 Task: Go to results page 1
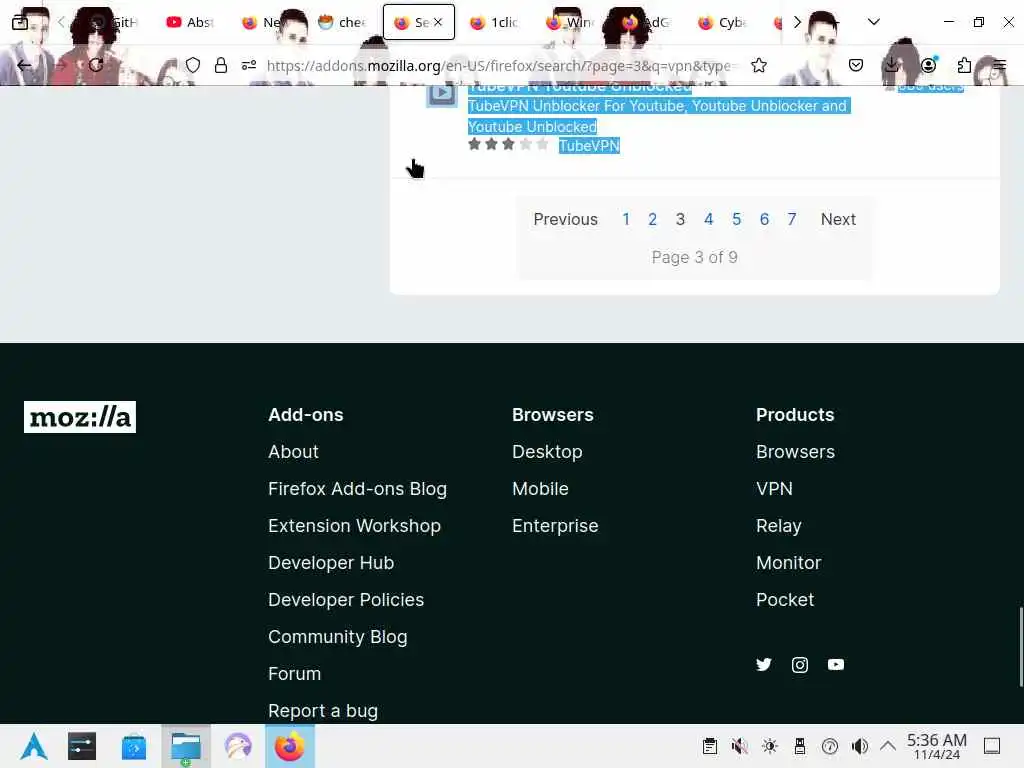tap(626, 219)
